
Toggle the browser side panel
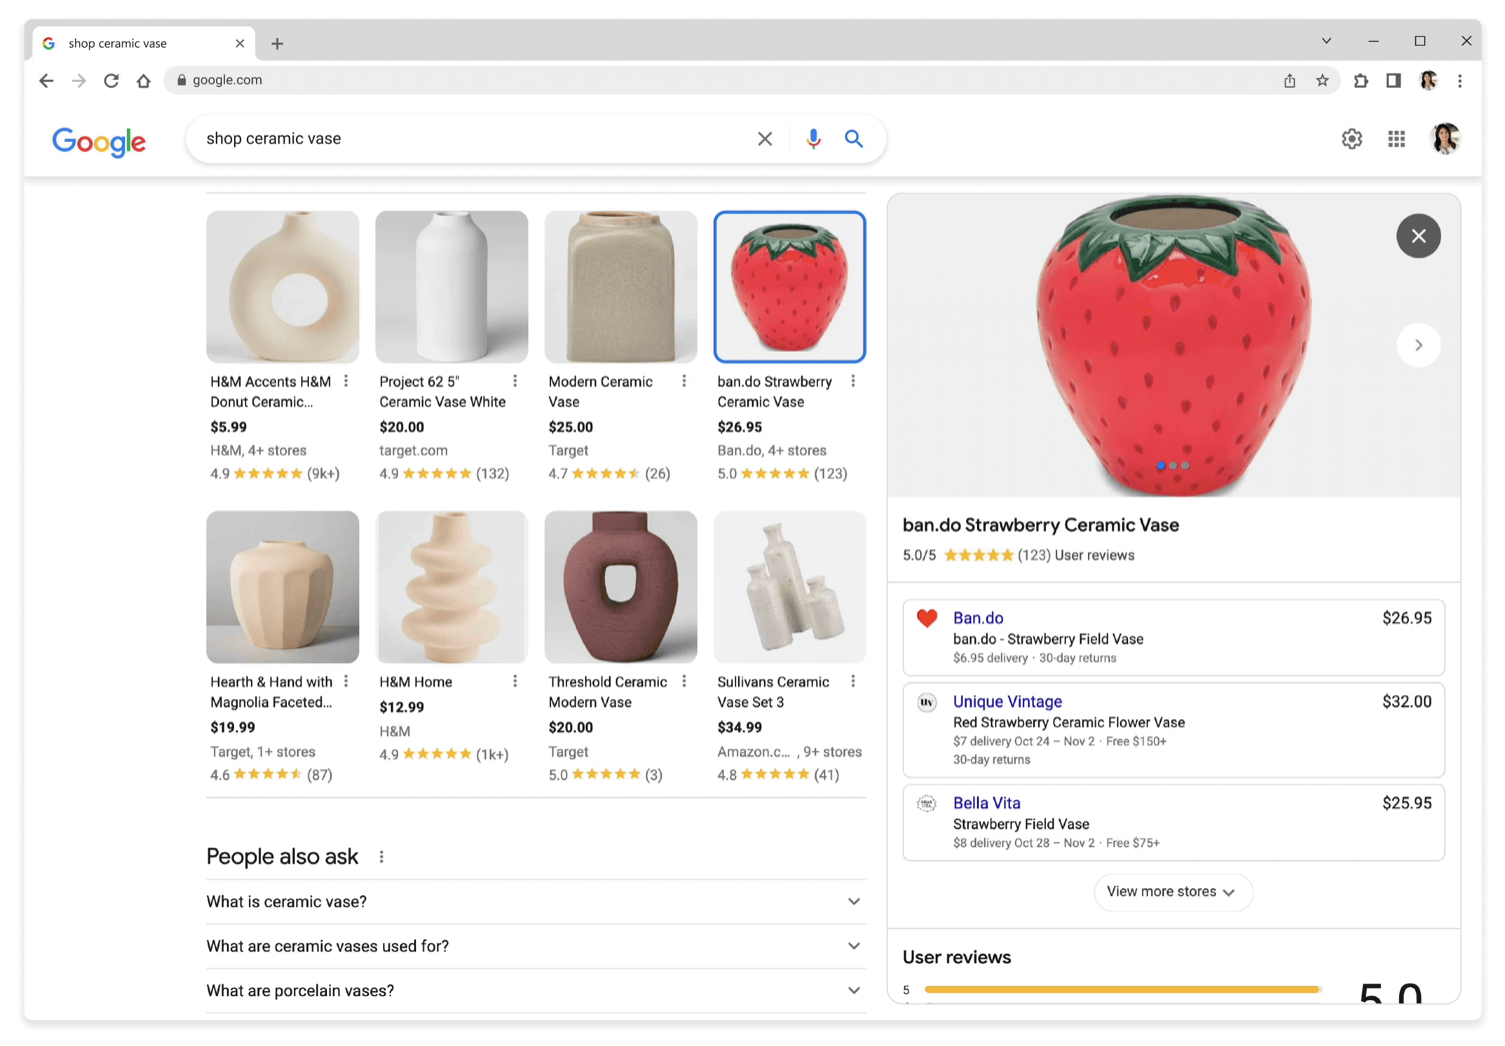pyautogui.click(x=1393, y=81)
